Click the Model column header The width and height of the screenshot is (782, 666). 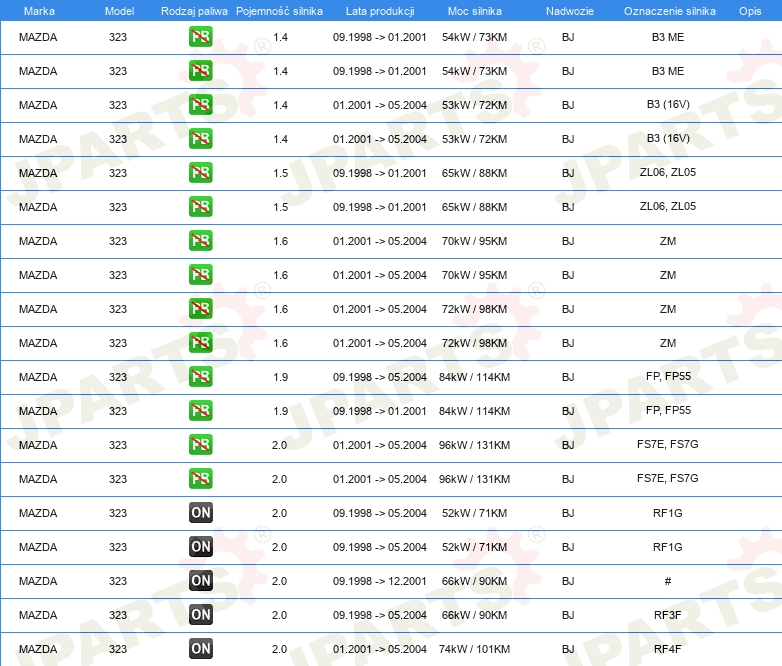click(119, 11)
